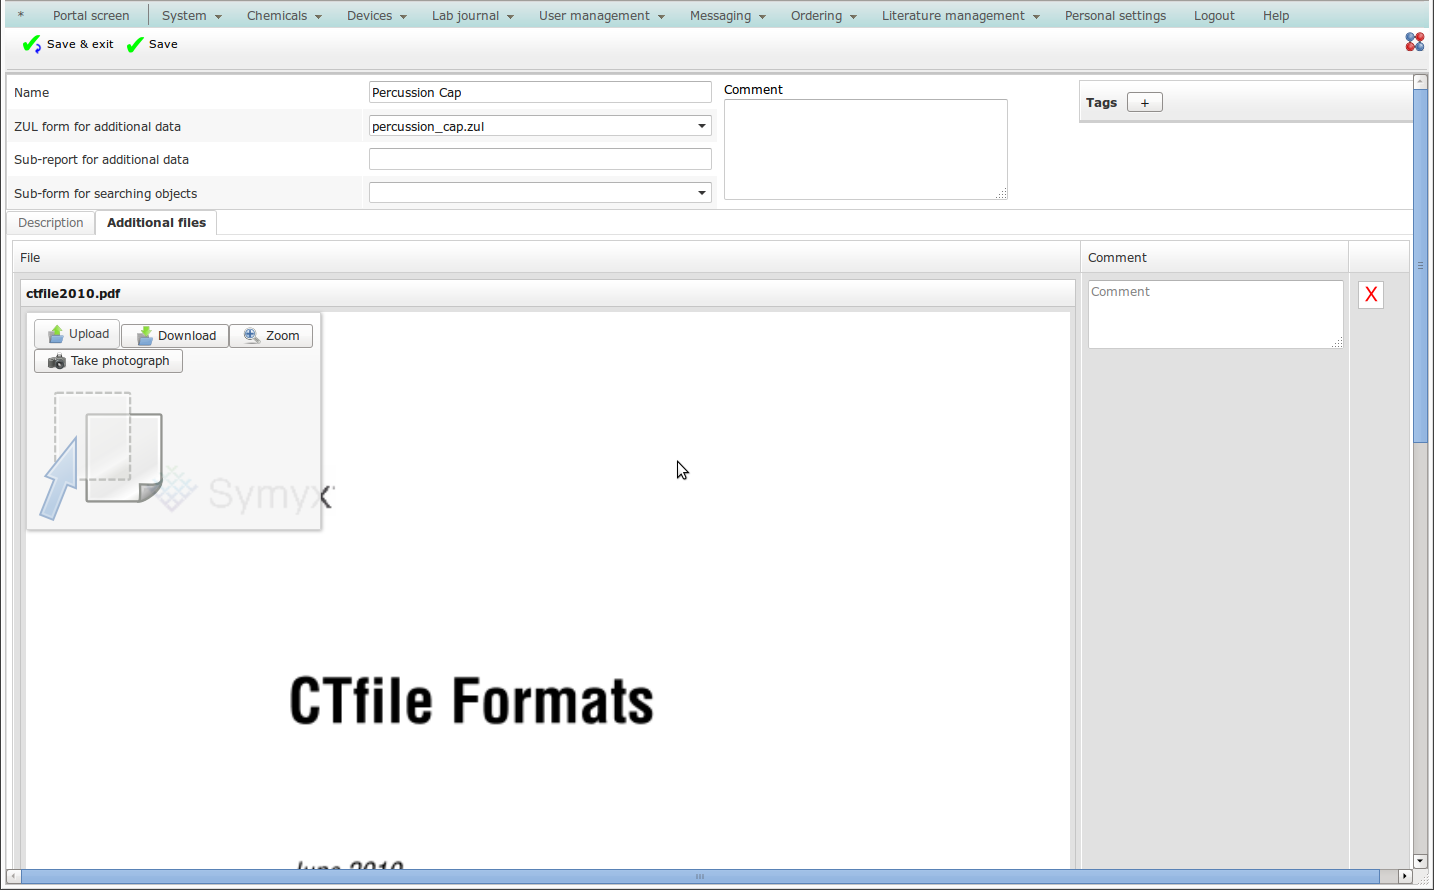Click the Save & exit checkmark icon
Screen dimensions: 1434x890
click(x=32, y=45)
